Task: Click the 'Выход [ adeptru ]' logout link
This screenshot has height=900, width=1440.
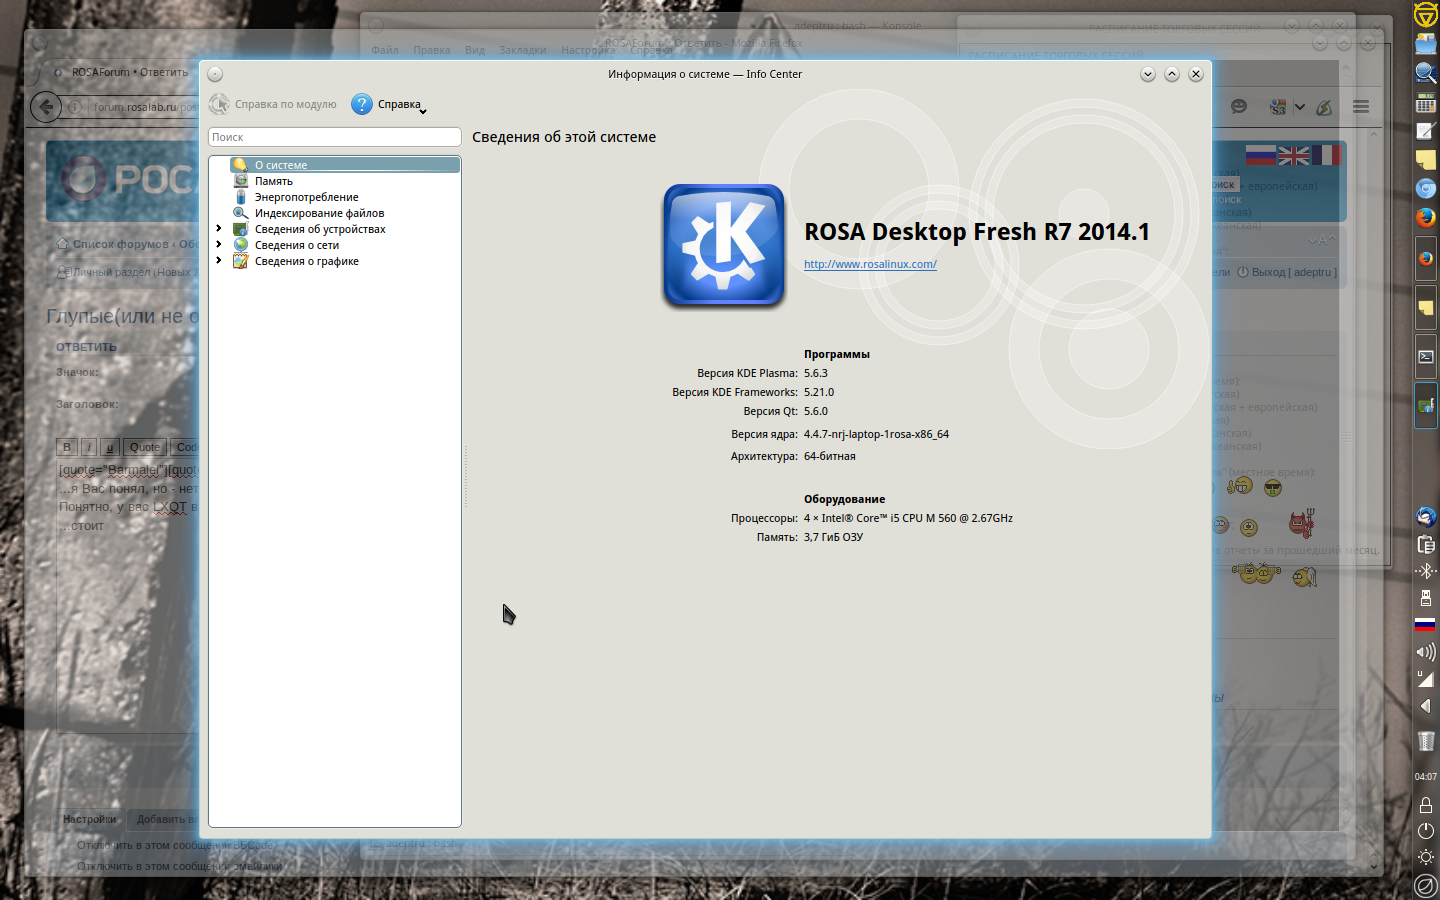Action: coord(1286,272)
